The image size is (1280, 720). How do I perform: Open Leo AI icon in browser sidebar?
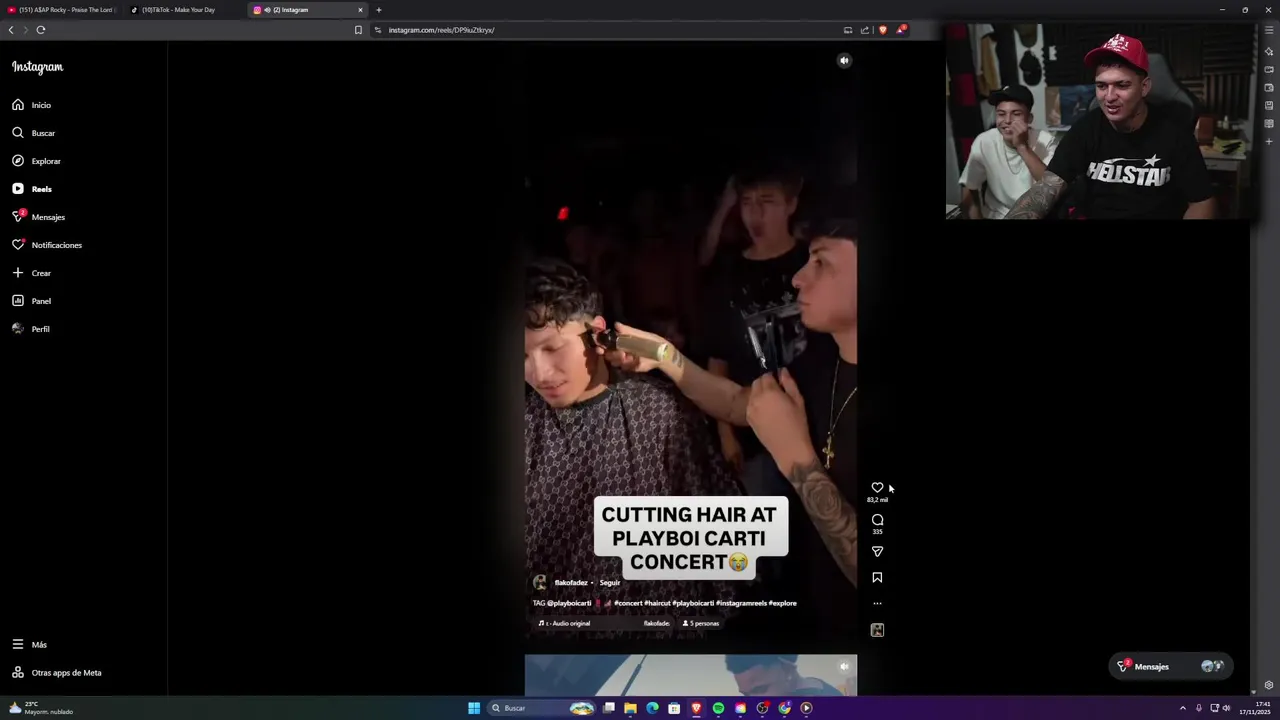pyautogui.click(x=1269, y=51)
